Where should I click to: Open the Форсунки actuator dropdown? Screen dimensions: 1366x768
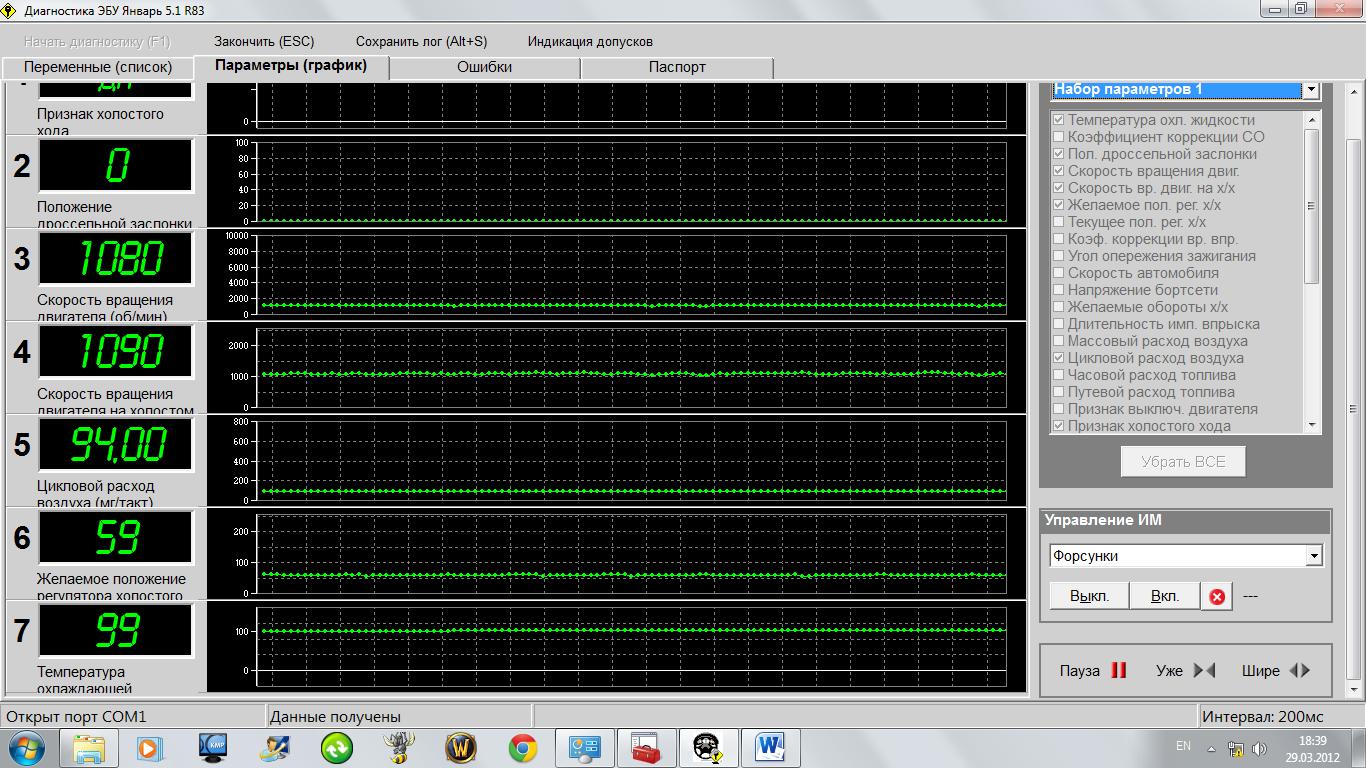pyautogui.click(x=1314, y=556)
